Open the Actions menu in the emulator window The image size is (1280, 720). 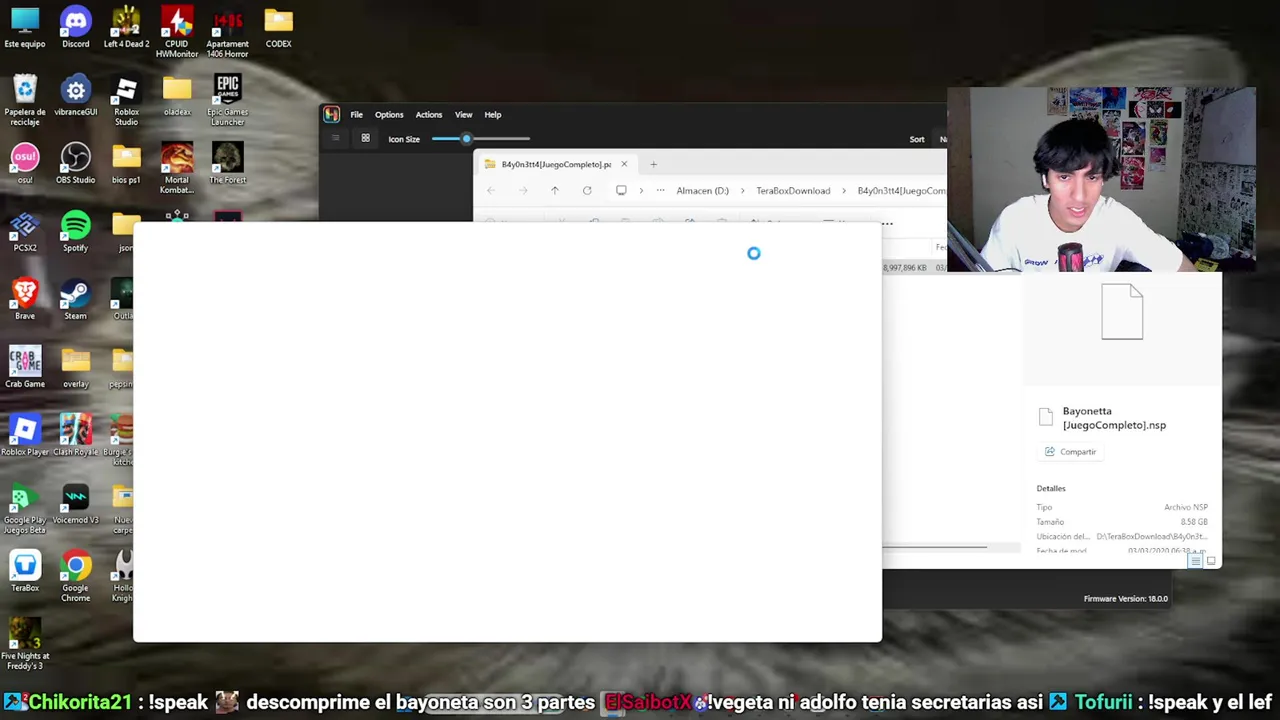point(428,114)
